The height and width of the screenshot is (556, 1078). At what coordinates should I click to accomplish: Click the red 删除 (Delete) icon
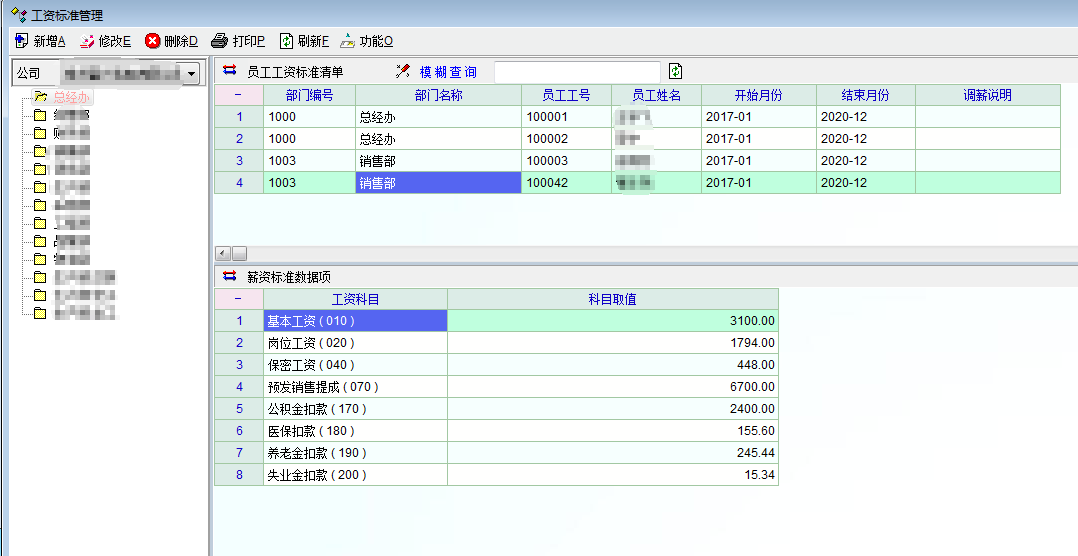coord(152,41)
